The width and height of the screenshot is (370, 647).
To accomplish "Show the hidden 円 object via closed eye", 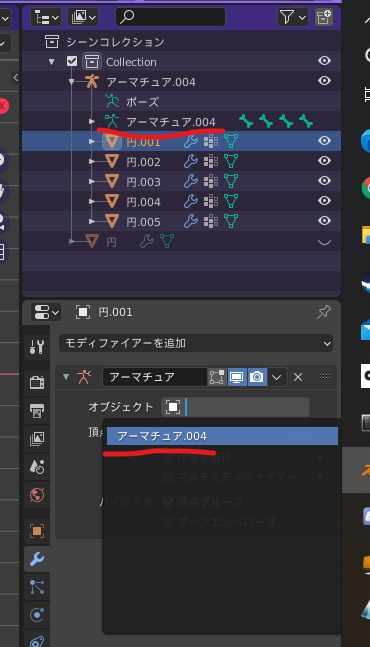I will pos(325,242).
